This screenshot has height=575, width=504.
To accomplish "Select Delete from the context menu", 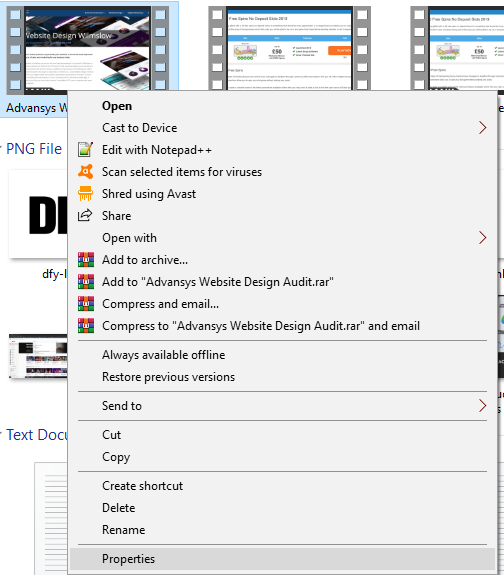I will 282,508.
